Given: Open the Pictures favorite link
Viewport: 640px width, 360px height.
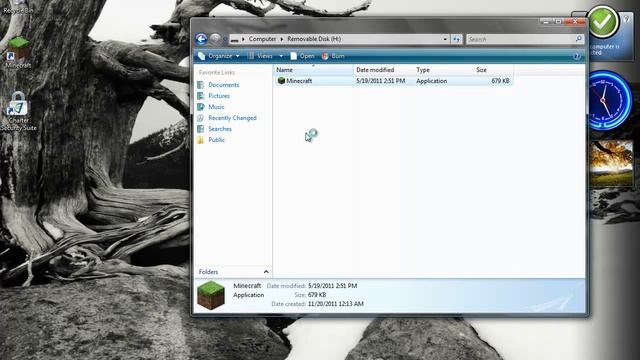Looking at the screenshot, I should [219, 96].
